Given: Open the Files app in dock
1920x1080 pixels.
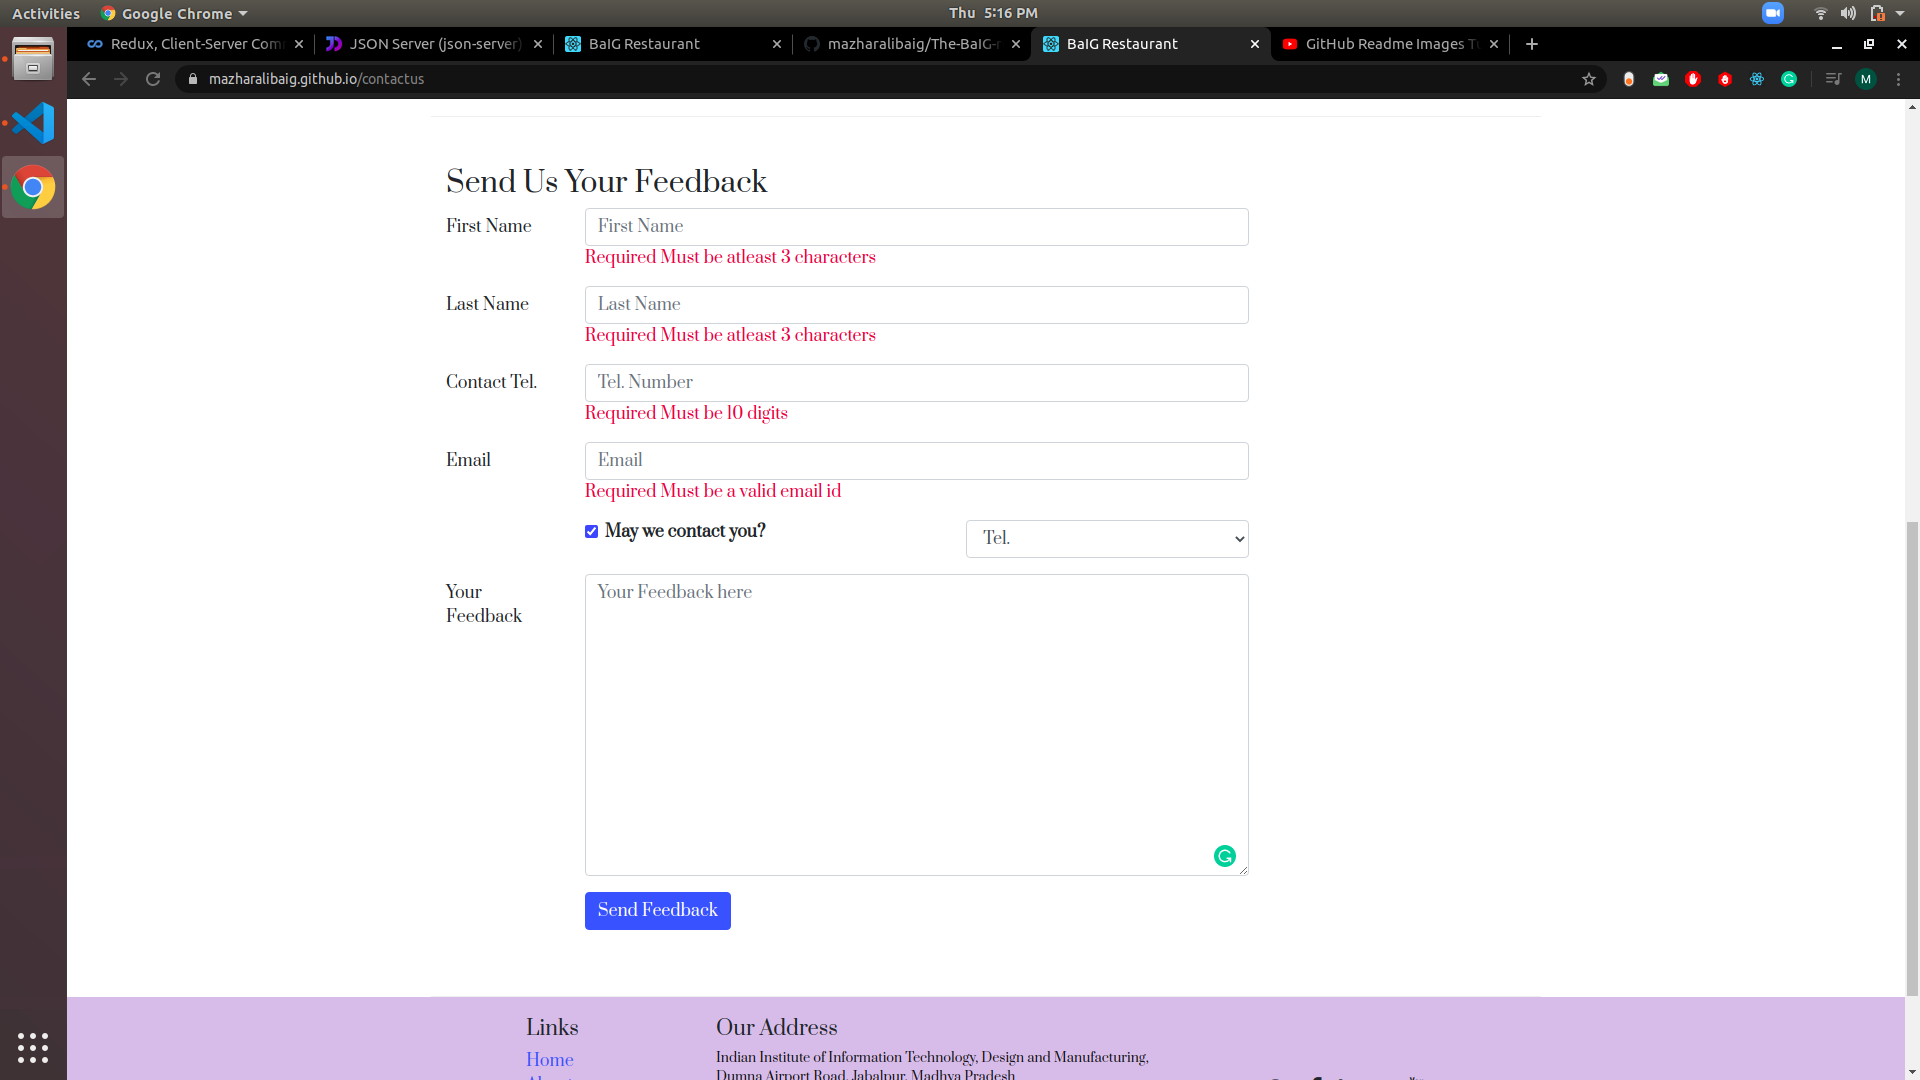Looking at the screenshot, I should point(33,58).
